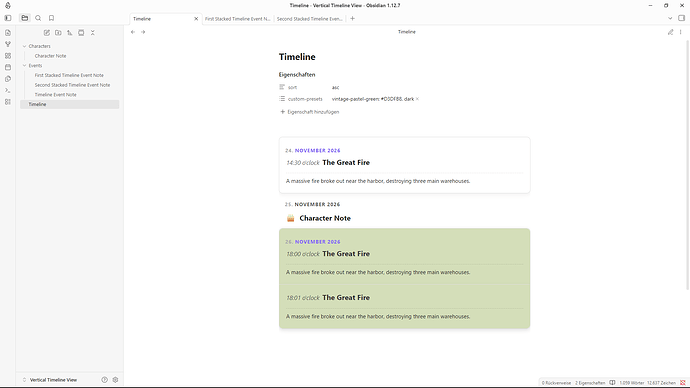Click Eigenschaft hinzufügen to add property
690x388 pixels.
[310, 112]
